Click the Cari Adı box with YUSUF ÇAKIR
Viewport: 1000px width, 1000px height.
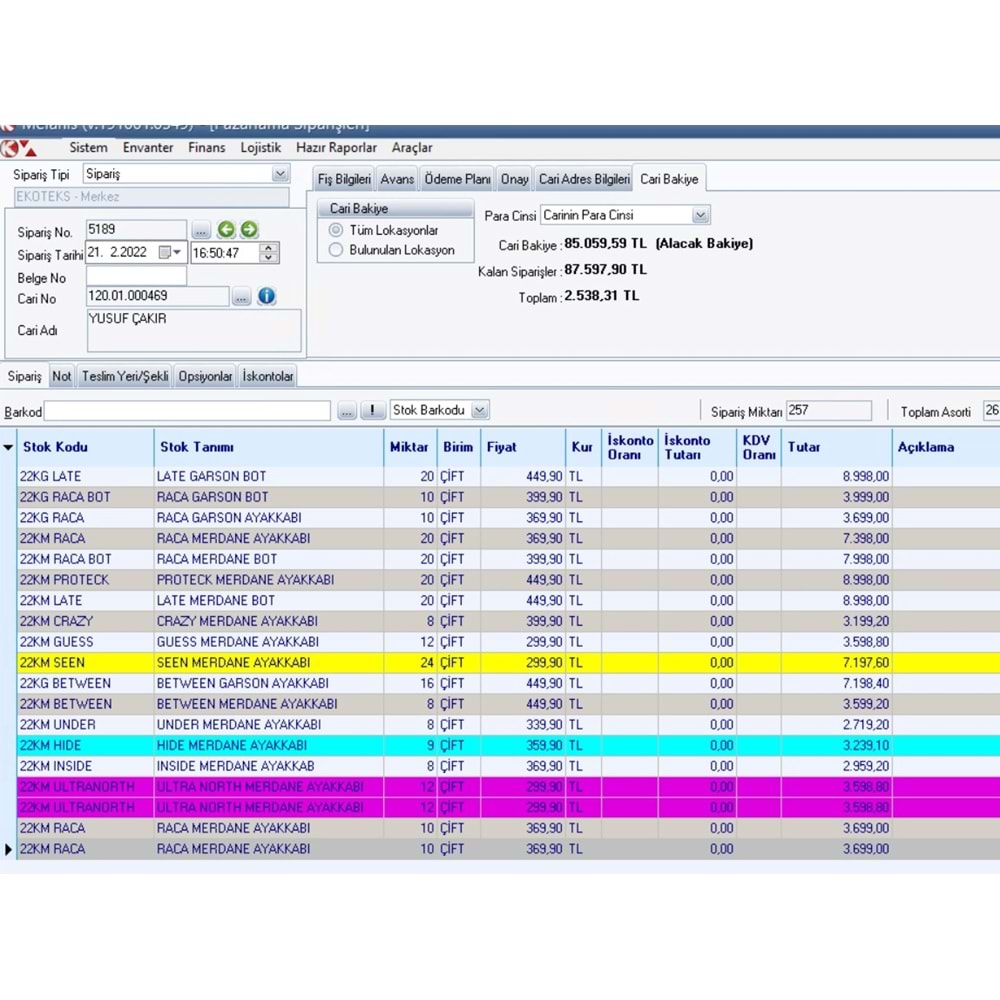pyautogui.click(x=194, y=330)
